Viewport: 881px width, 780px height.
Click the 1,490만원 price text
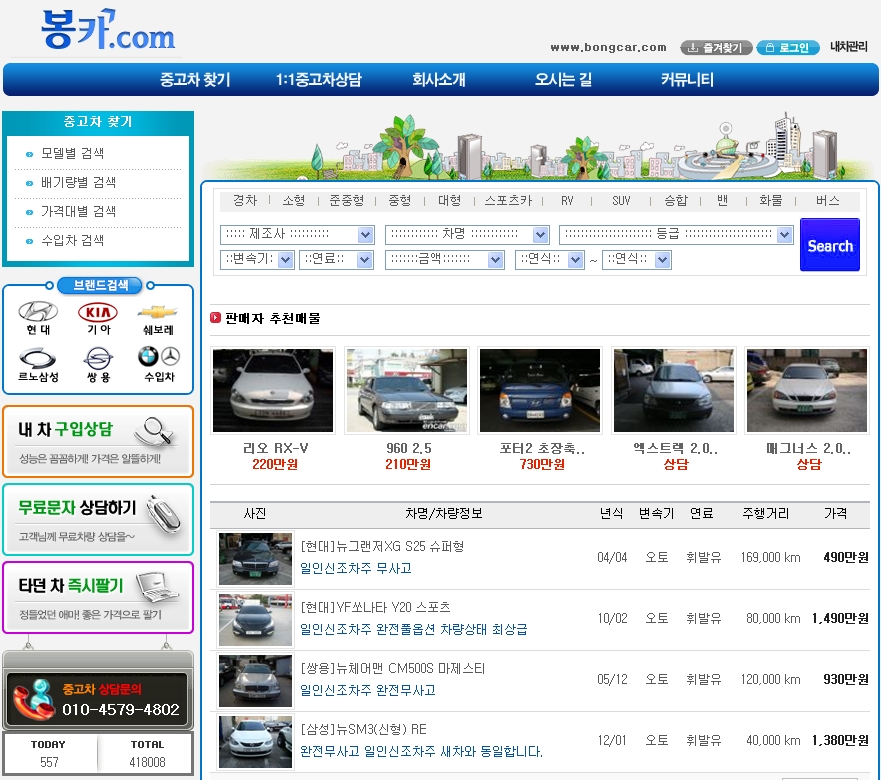(840, 619)
